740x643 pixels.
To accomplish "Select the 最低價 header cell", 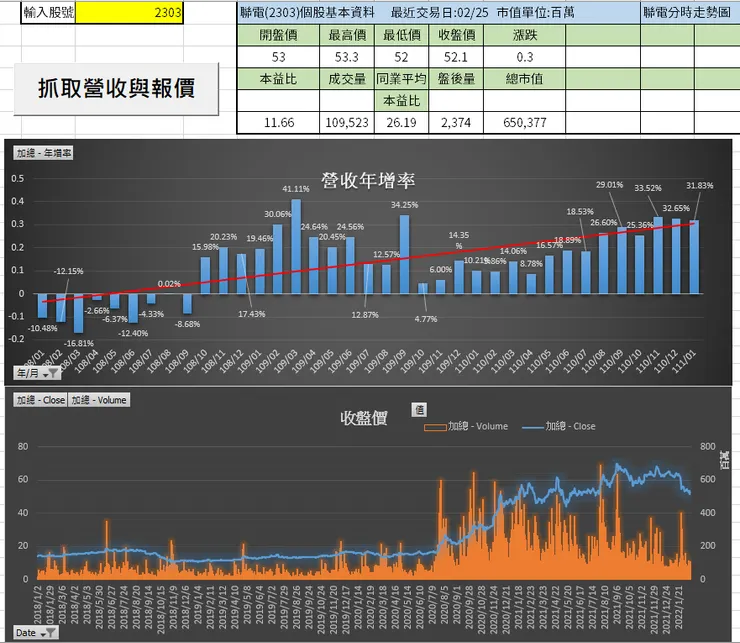I will (x=401, y=35).
